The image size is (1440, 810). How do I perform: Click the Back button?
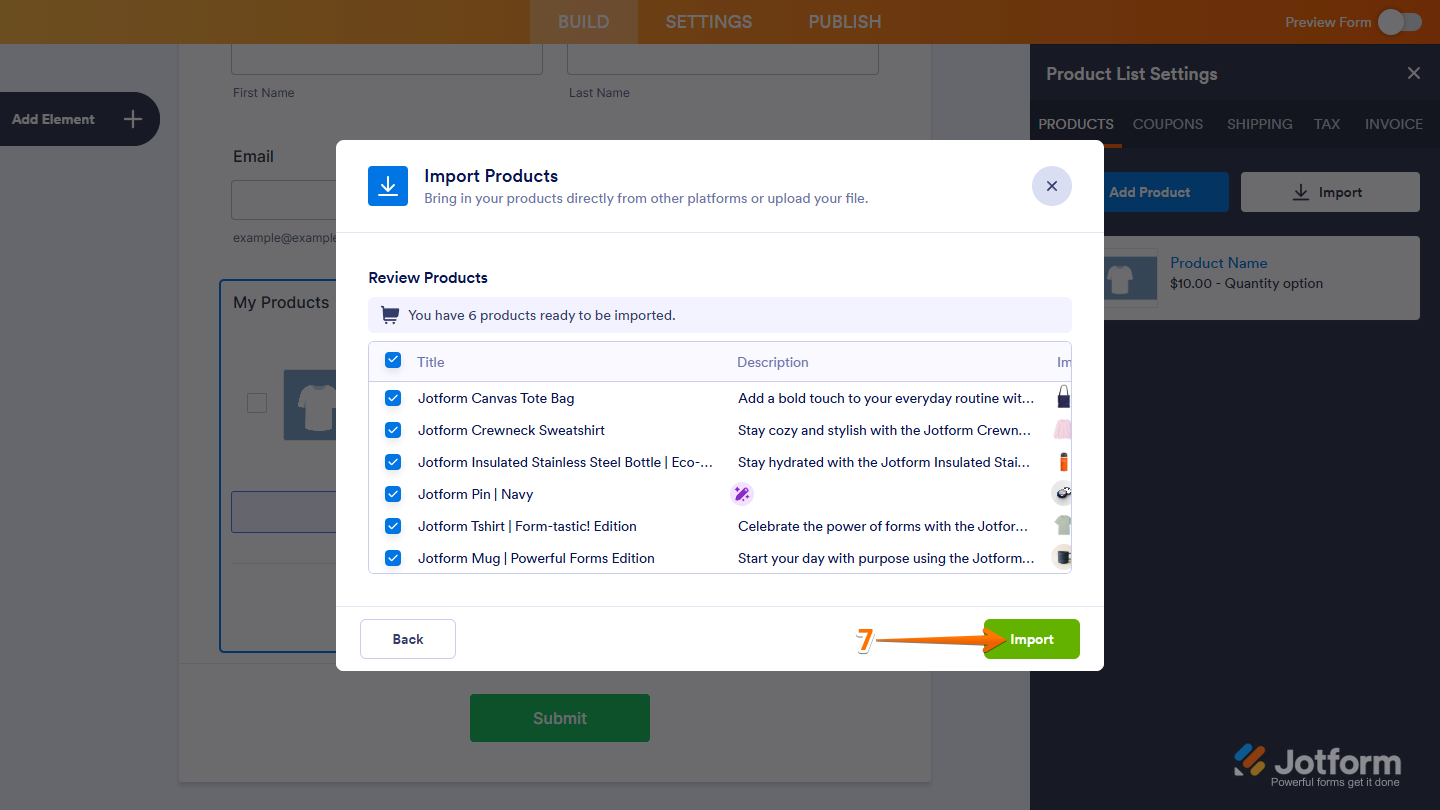point(407,638)
